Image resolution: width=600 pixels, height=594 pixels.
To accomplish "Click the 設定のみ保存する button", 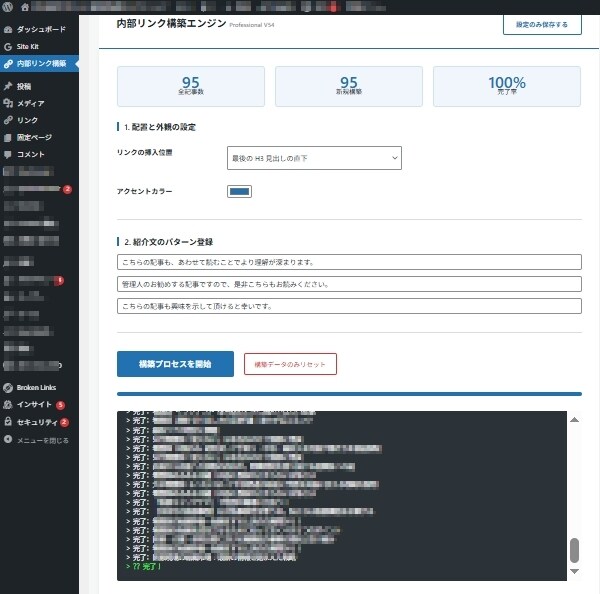I will [542, 24].
